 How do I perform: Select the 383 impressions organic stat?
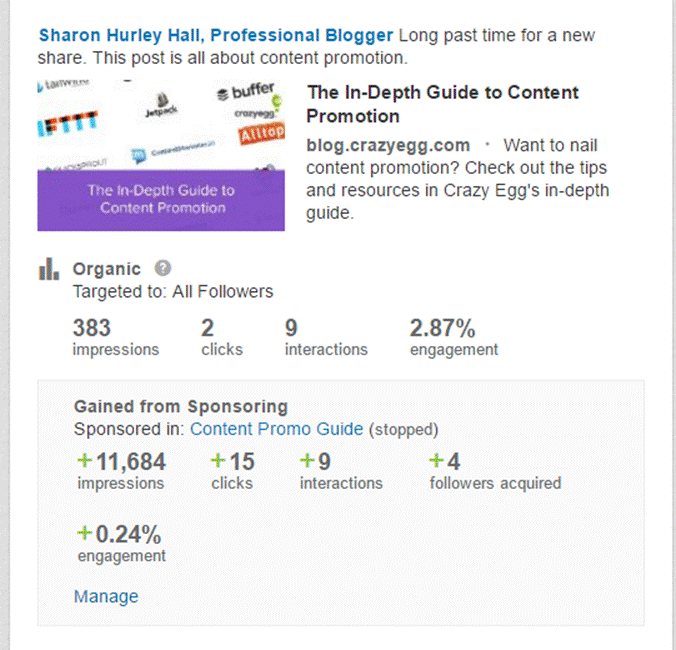click(92, 328)
